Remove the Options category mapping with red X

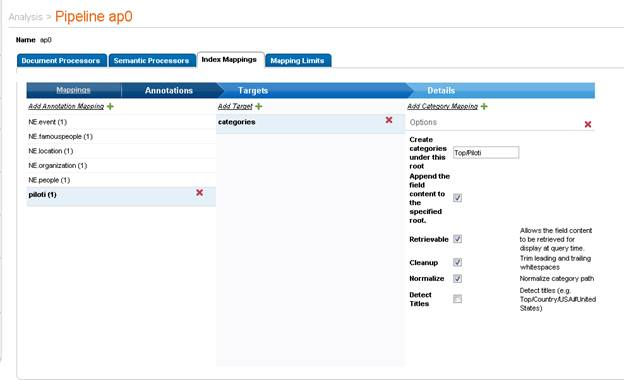[587, 124]
